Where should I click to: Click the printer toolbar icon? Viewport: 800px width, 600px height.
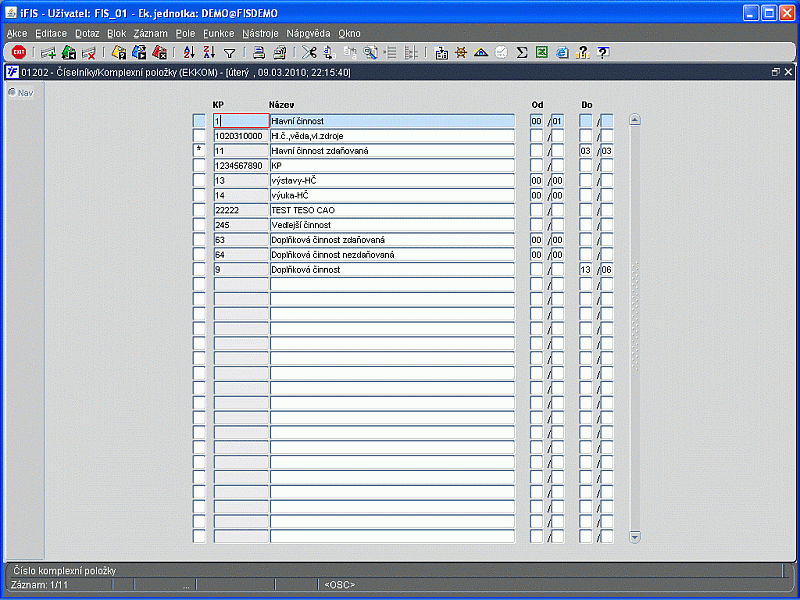258,52
